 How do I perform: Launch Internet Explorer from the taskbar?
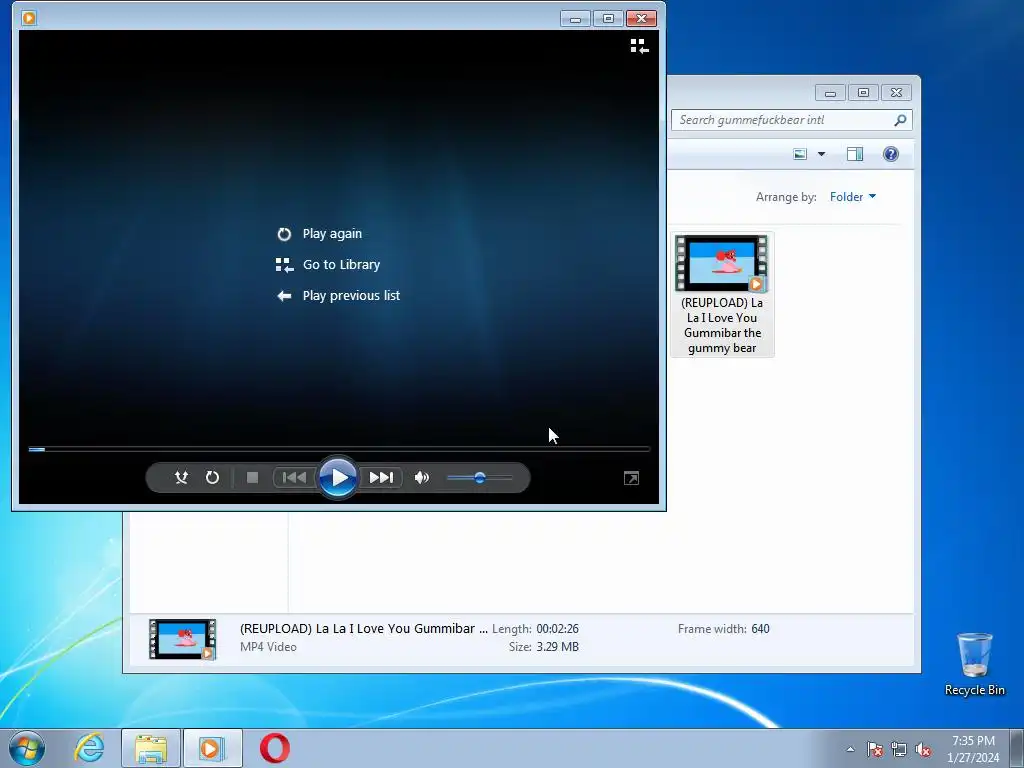(89, 748)
